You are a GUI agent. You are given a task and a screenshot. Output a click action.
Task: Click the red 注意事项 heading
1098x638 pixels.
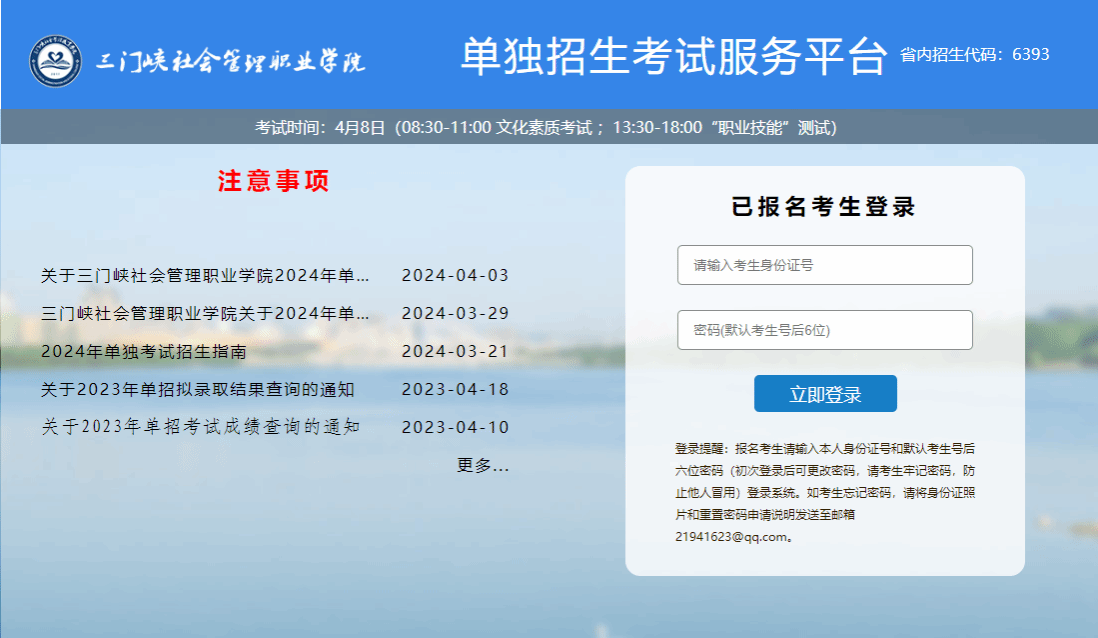[x=273, y=181]
